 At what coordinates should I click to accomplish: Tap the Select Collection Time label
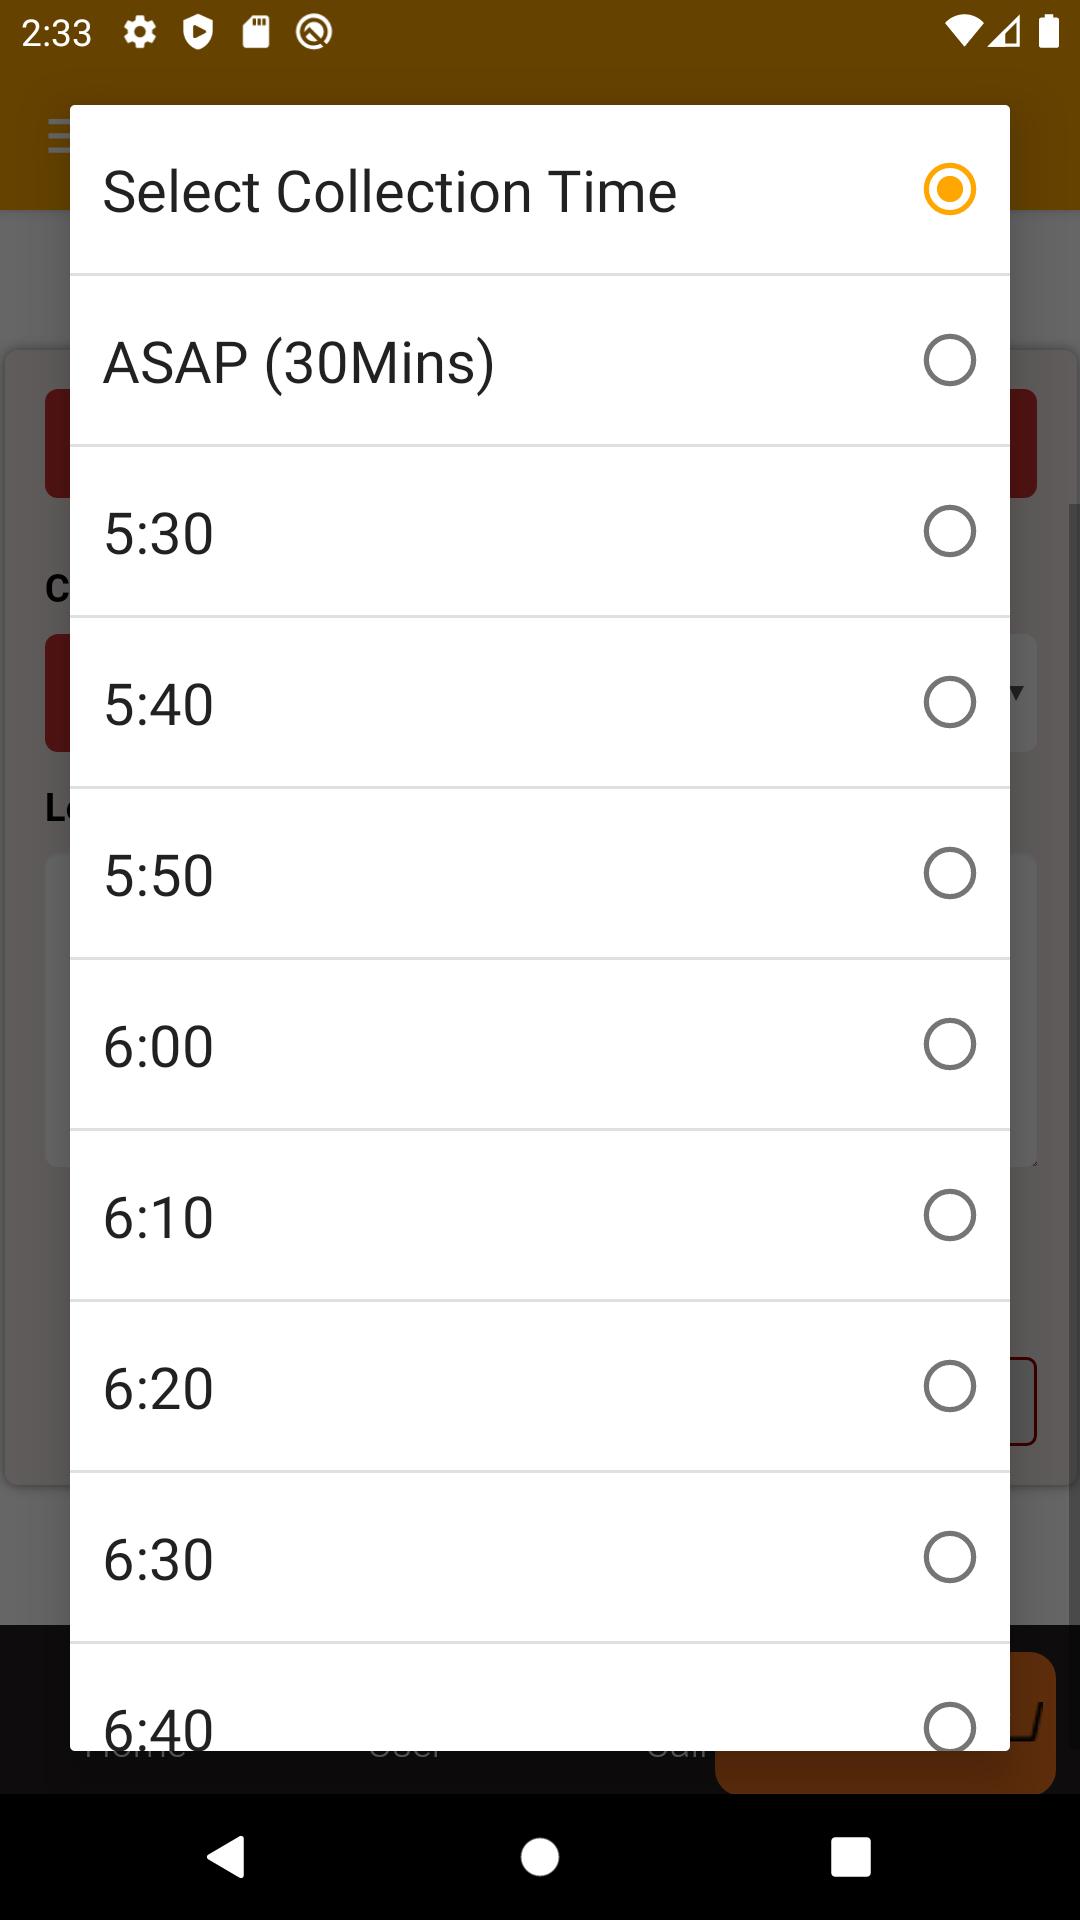pos(390,191)
